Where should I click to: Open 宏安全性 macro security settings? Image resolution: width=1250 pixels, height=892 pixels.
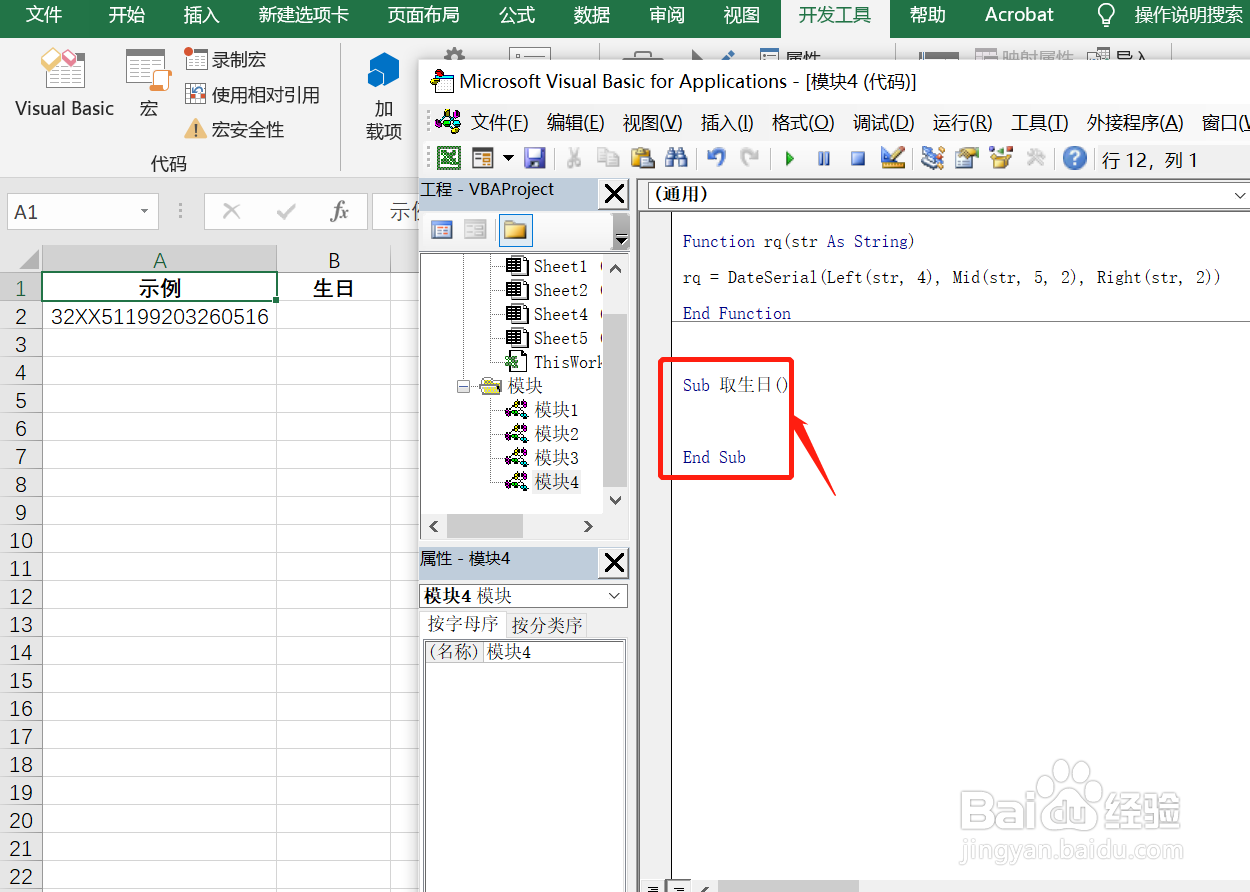point(235,129)
